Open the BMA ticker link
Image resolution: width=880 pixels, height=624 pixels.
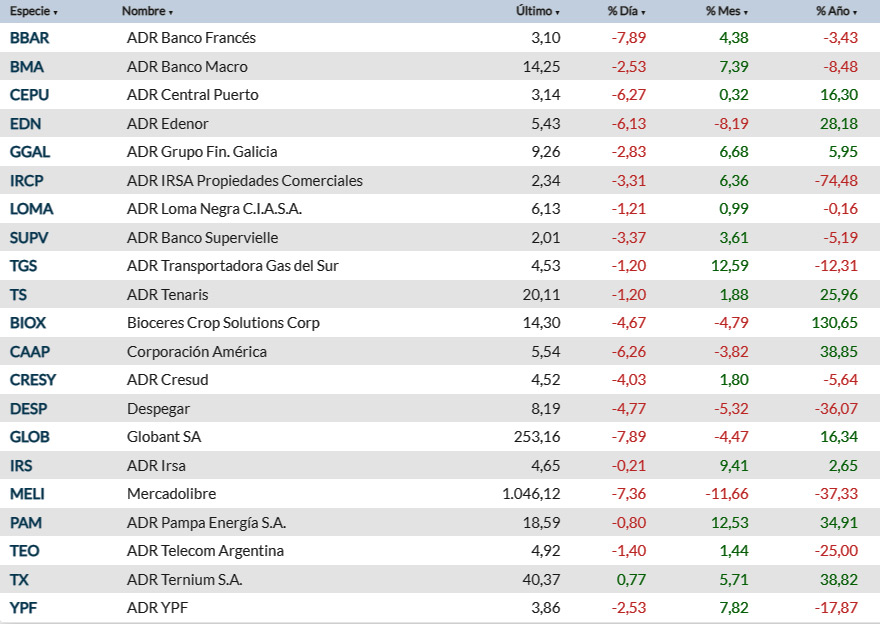coord(27,67)
